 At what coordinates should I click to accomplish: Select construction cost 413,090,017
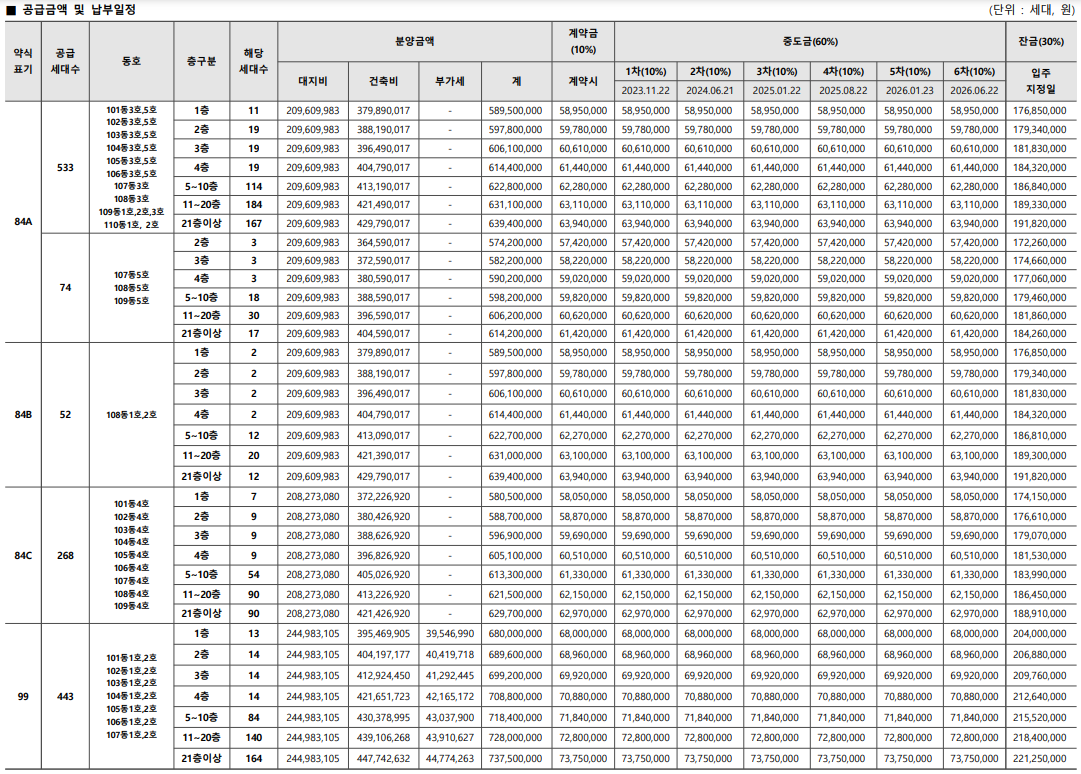[383, 436]
